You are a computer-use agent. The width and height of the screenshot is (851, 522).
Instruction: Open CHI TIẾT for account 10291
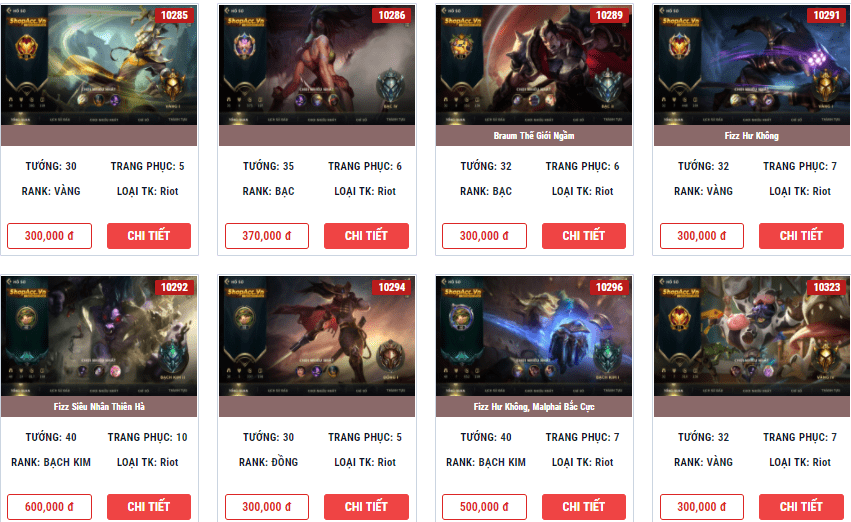coord(801,235)
